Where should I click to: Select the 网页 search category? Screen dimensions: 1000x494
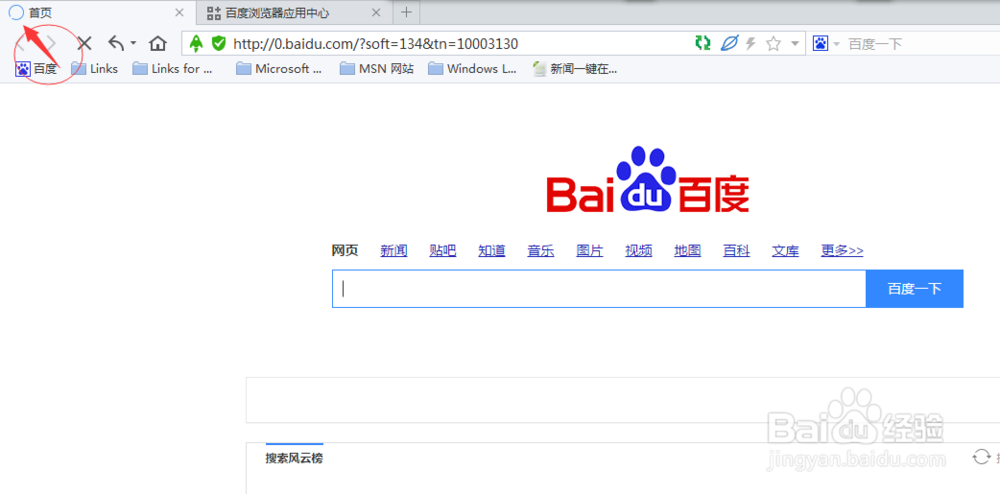[345, 251]
